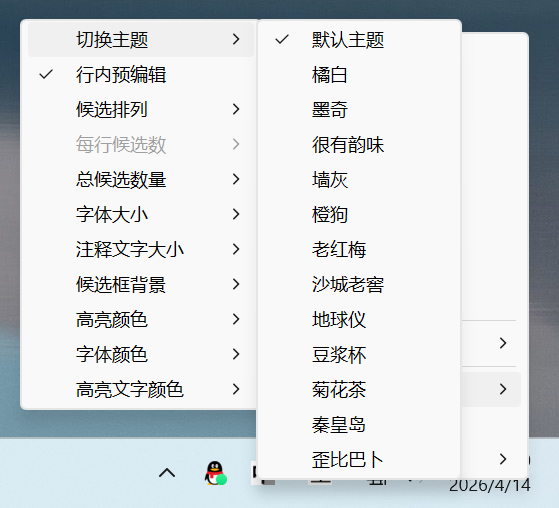Open 字体颜色 submenu
The image size is (559, 508).
pos(141,354)
